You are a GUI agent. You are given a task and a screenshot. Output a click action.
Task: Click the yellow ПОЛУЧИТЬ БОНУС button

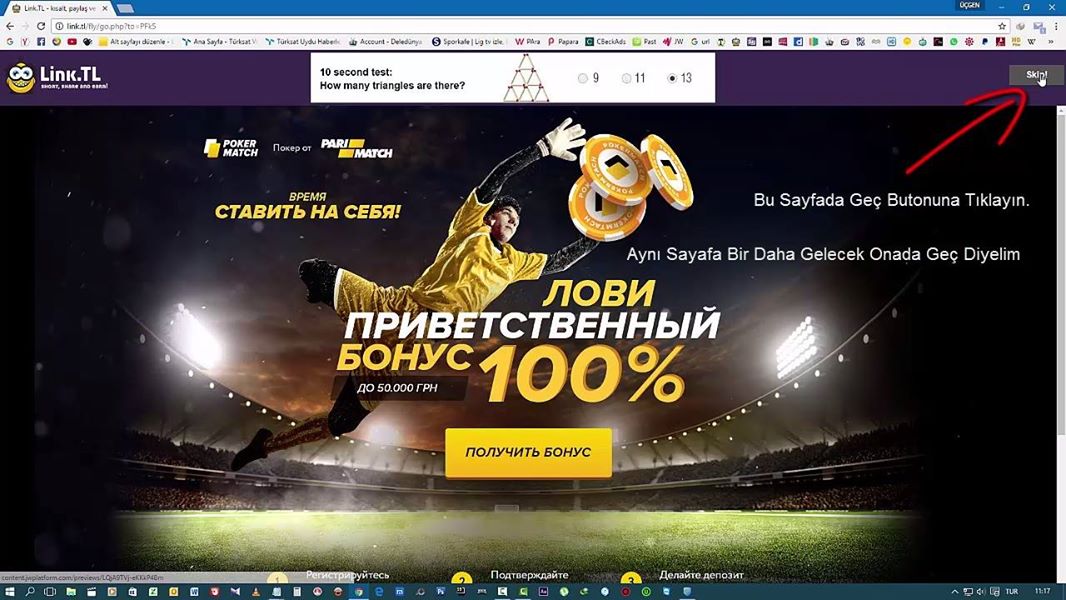pyautogui.click(x=528, y=452)
